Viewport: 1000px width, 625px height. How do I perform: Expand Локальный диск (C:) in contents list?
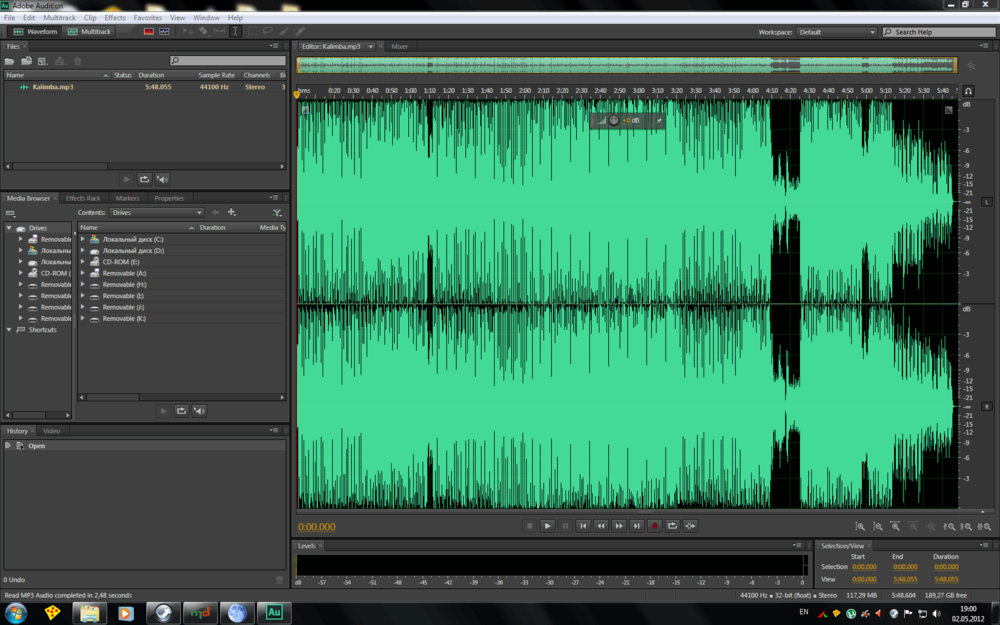point(83,240)
